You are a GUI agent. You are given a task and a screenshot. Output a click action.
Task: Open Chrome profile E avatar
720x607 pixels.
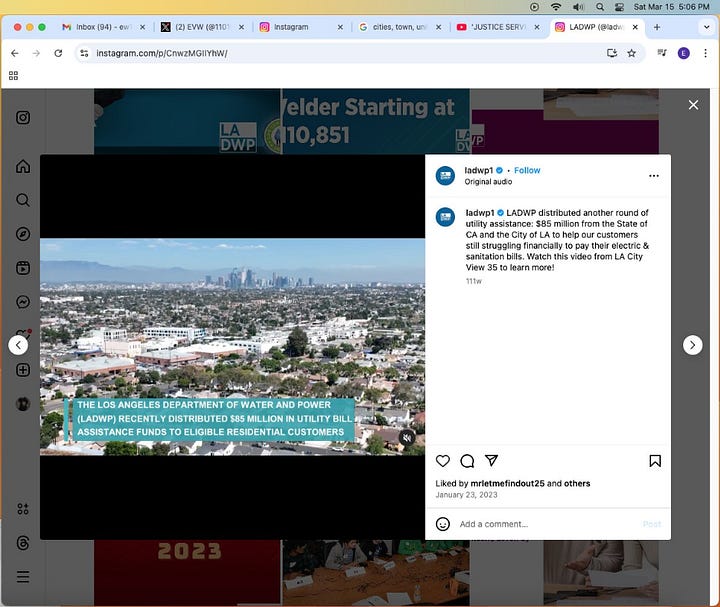[x=684, y=53]
